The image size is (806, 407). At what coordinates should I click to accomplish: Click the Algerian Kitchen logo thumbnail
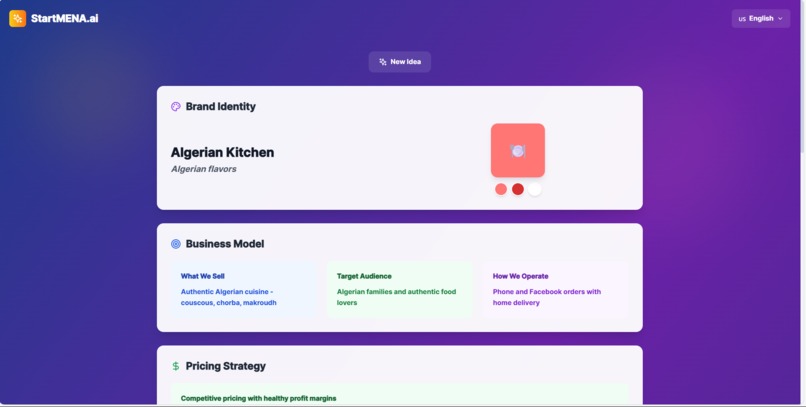click(518, 151)
